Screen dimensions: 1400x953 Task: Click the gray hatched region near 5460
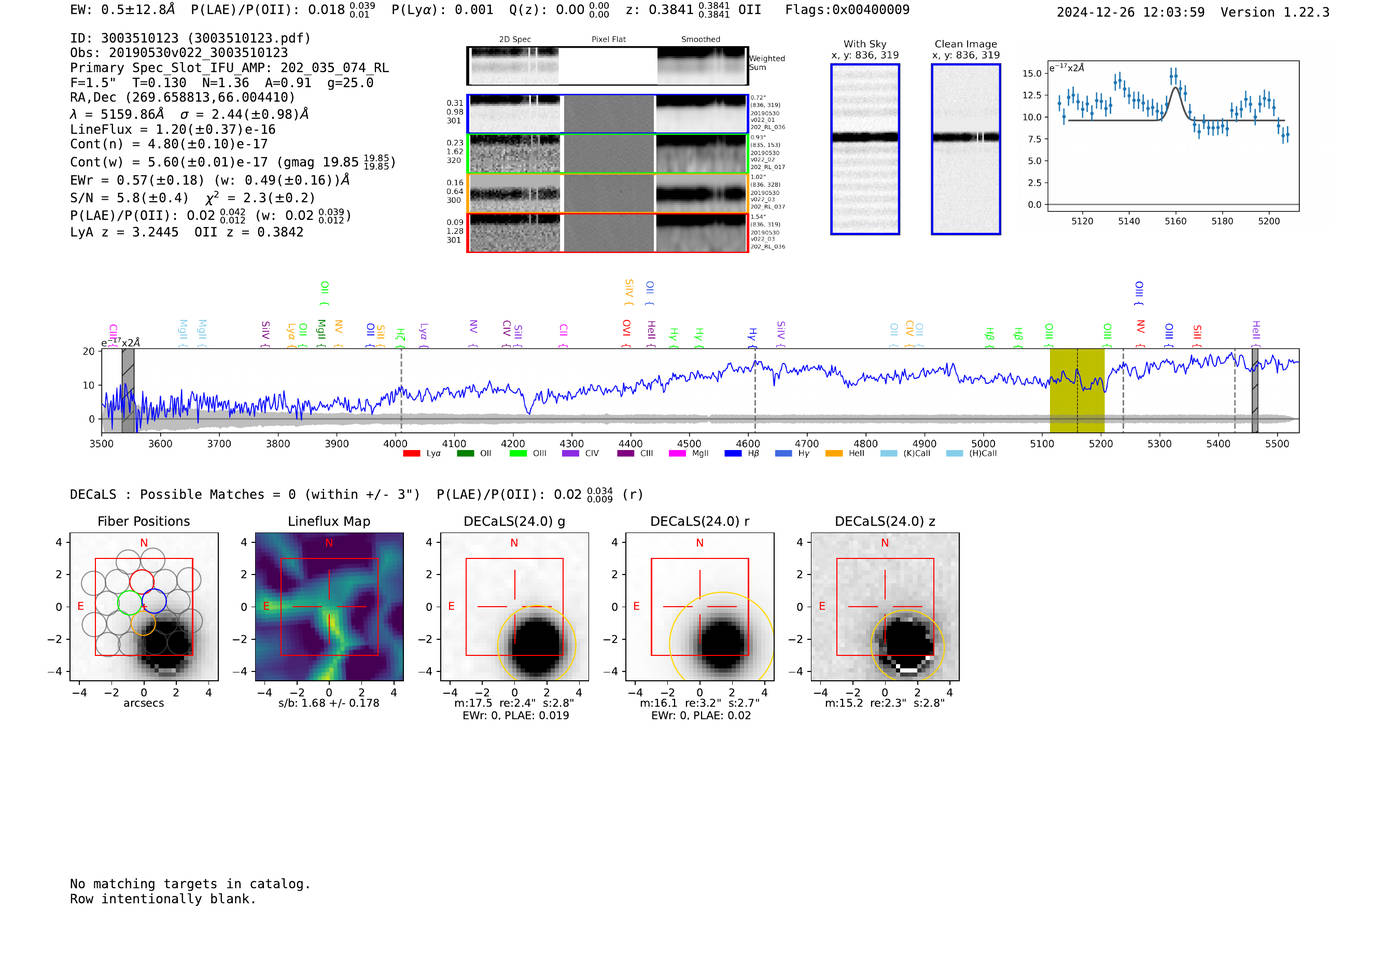pos(1255,390)
